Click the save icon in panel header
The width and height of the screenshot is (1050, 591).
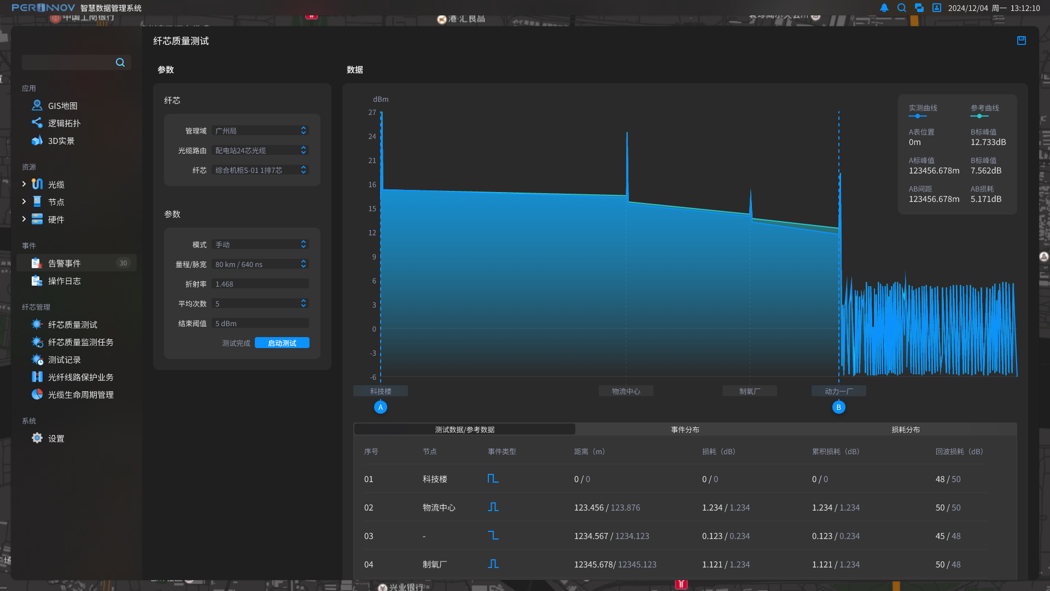tap(1021, 41)
